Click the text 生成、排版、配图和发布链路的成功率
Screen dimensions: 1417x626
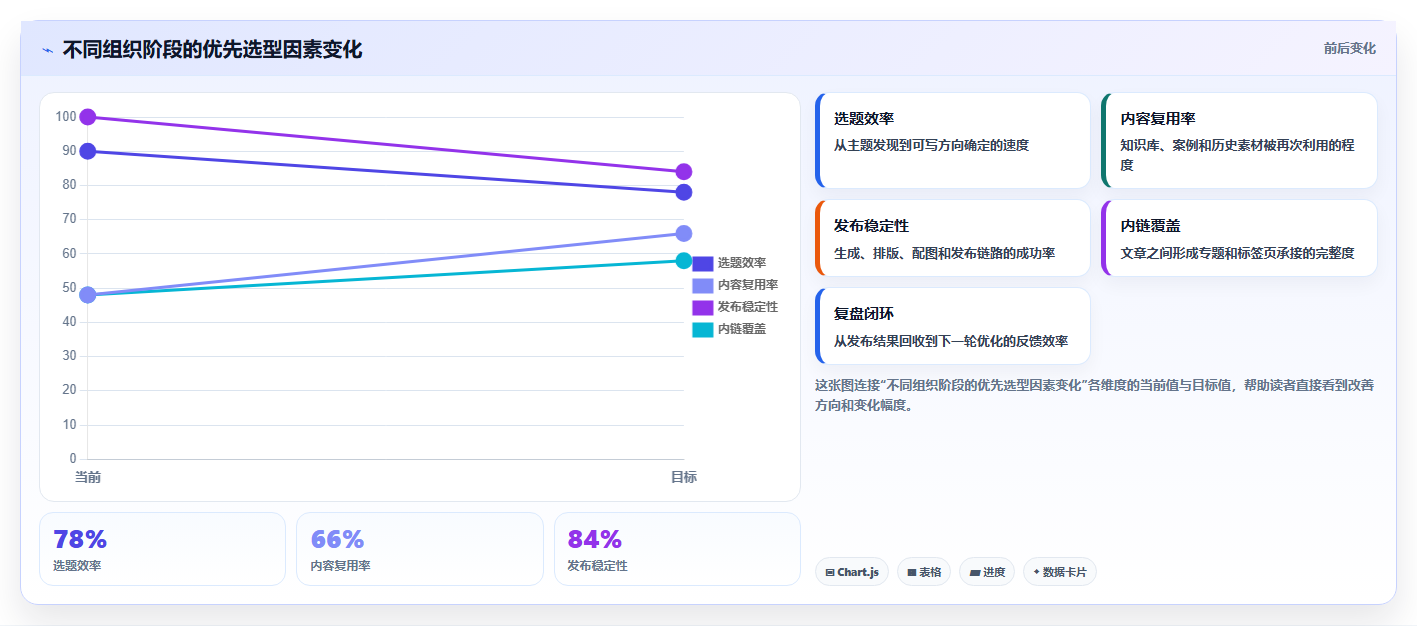tap(945, 253)
